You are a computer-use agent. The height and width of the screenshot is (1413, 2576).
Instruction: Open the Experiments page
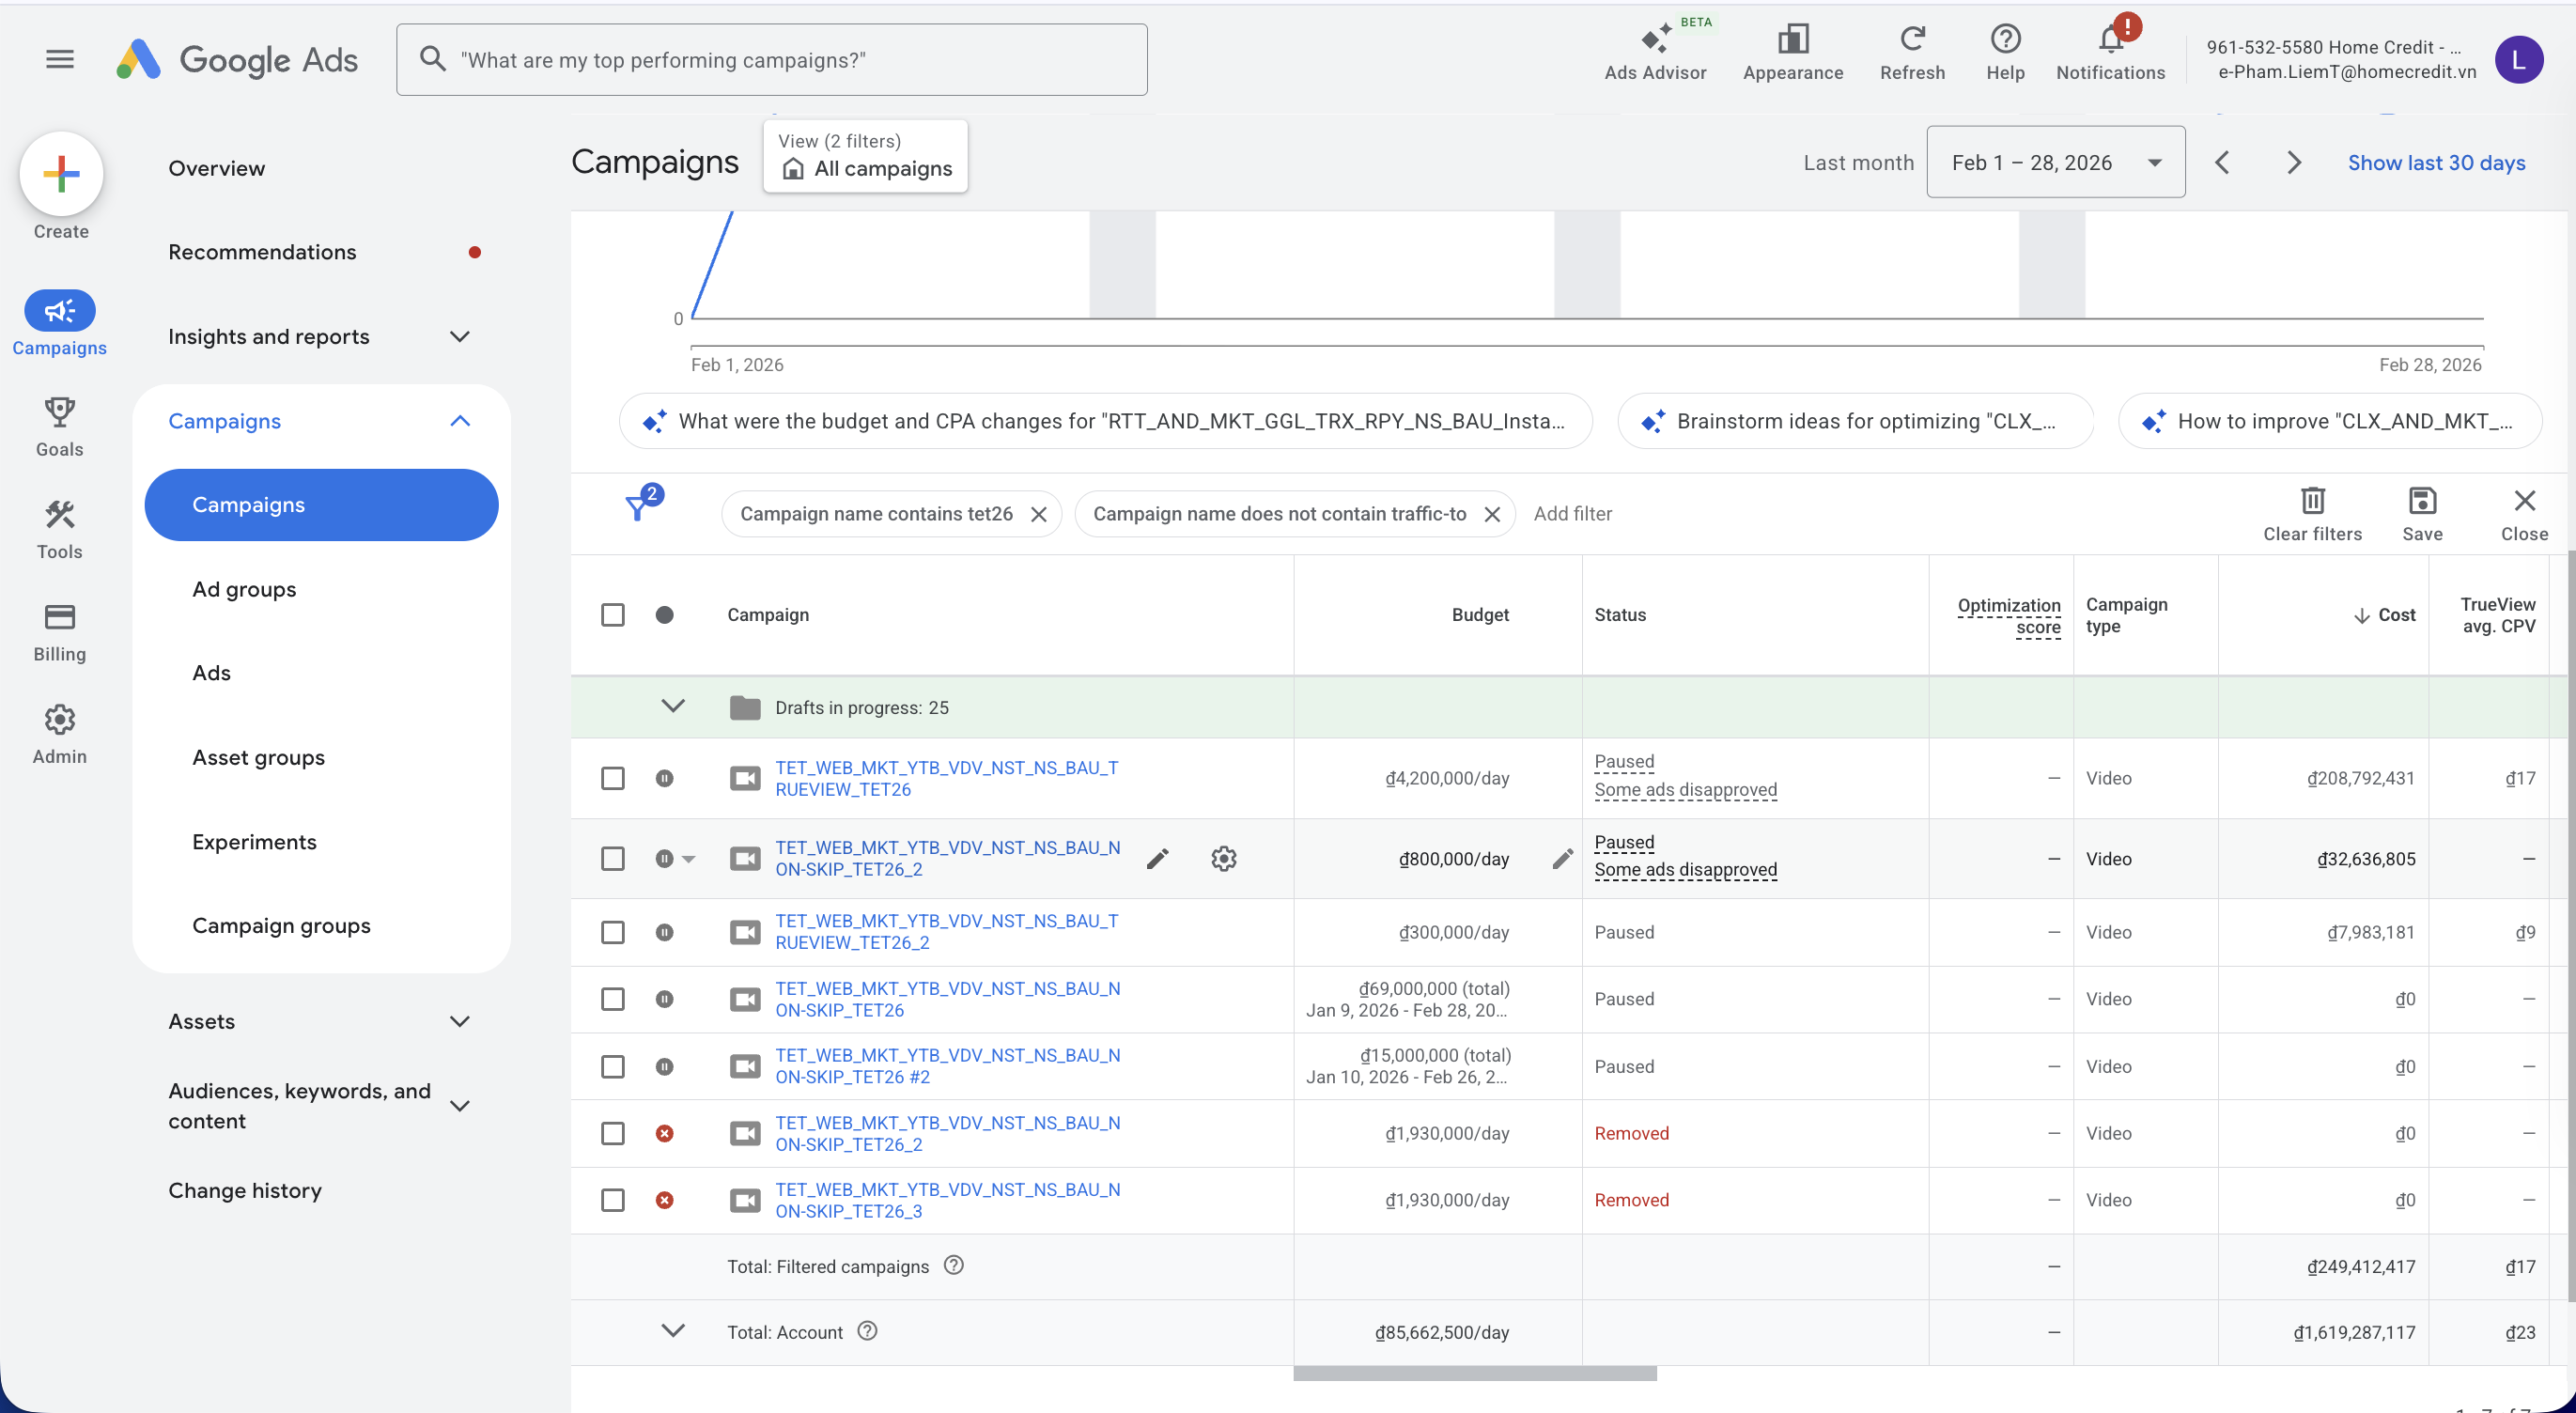click(x=254, y=842)
